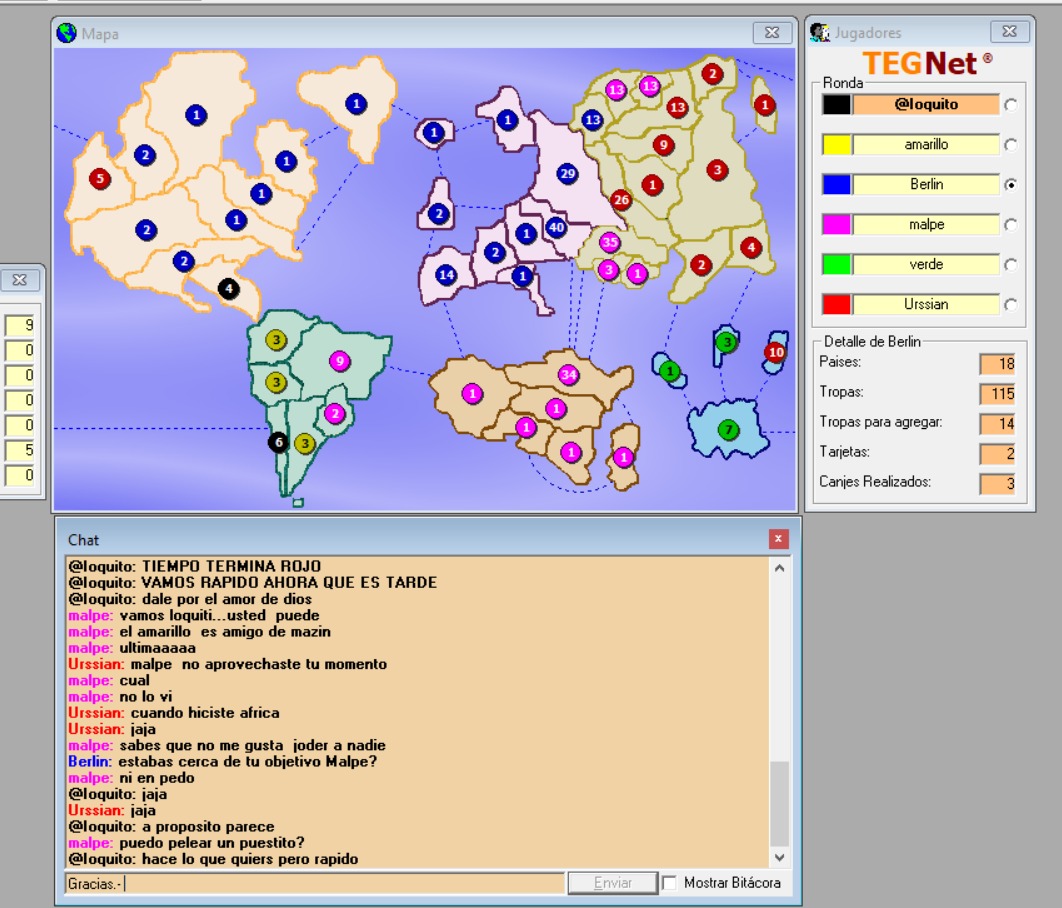Choose the Urssian player radio button
The height and width of the screenshot is (908, 1062).
[1010, 305]
